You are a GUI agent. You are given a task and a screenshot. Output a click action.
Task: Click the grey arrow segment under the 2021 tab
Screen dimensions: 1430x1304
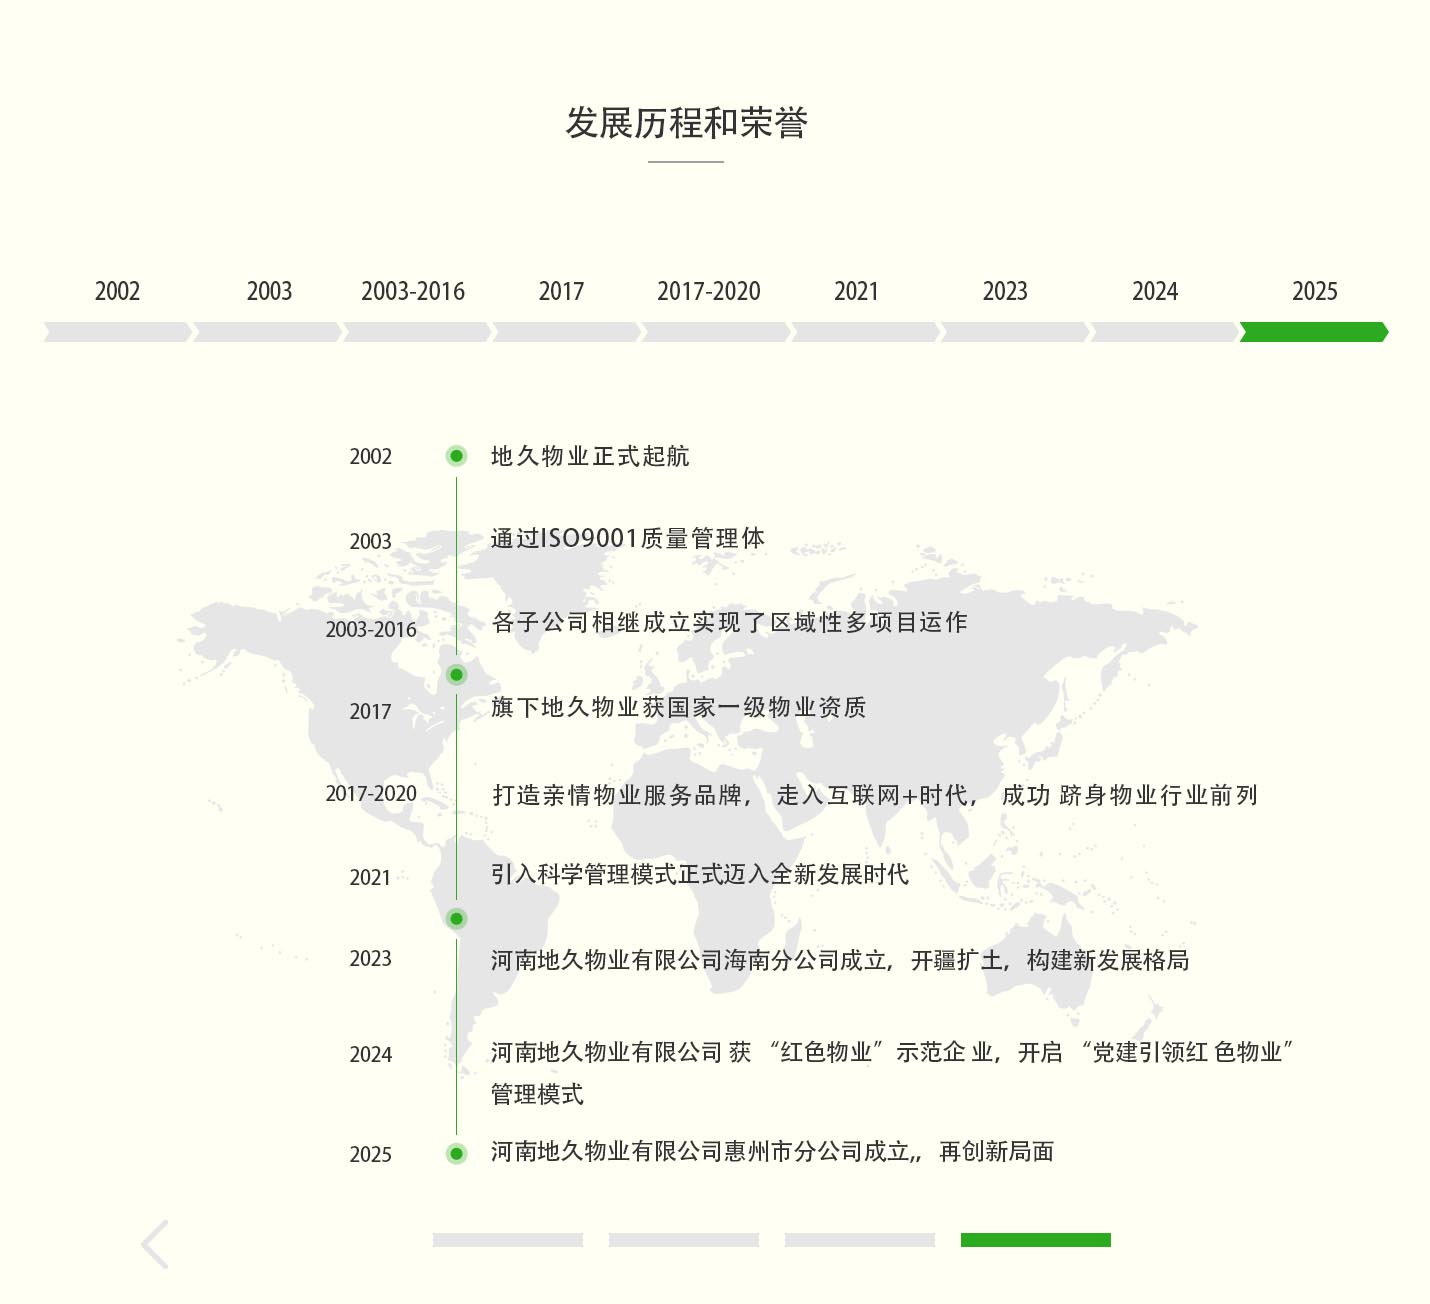pyautogui.click(x=866, y=332)
